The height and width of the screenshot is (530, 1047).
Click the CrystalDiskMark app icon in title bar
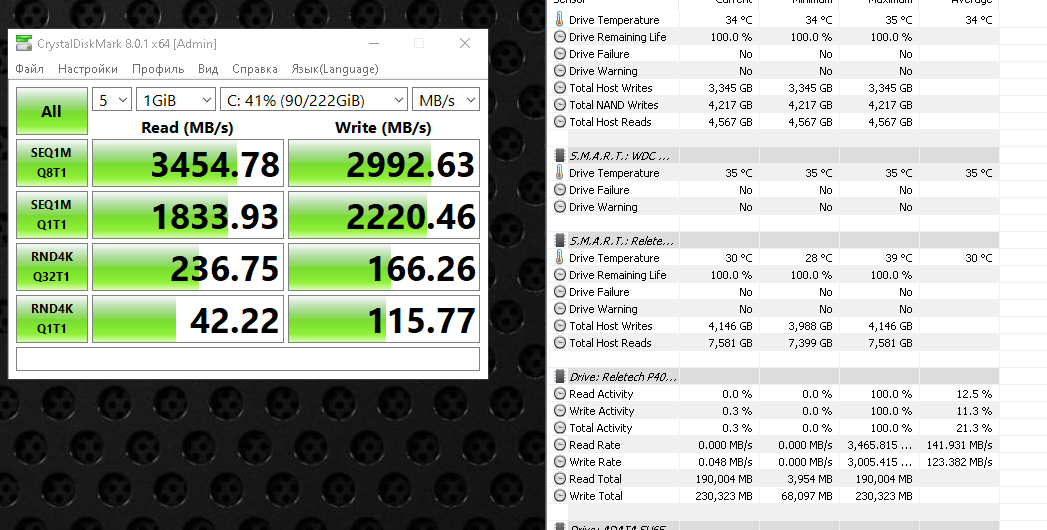tap(24, 44)
